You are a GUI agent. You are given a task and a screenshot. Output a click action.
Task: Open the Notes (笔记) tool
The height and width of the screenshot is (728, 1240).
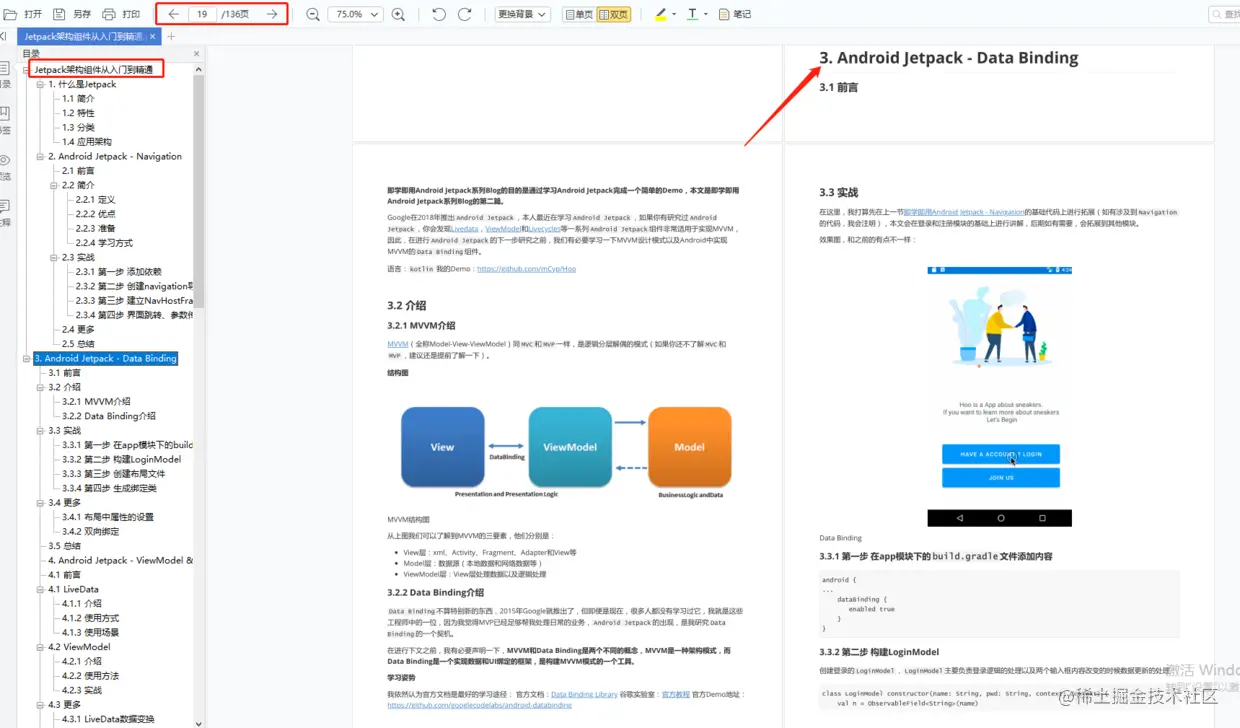tap(734, 14)
